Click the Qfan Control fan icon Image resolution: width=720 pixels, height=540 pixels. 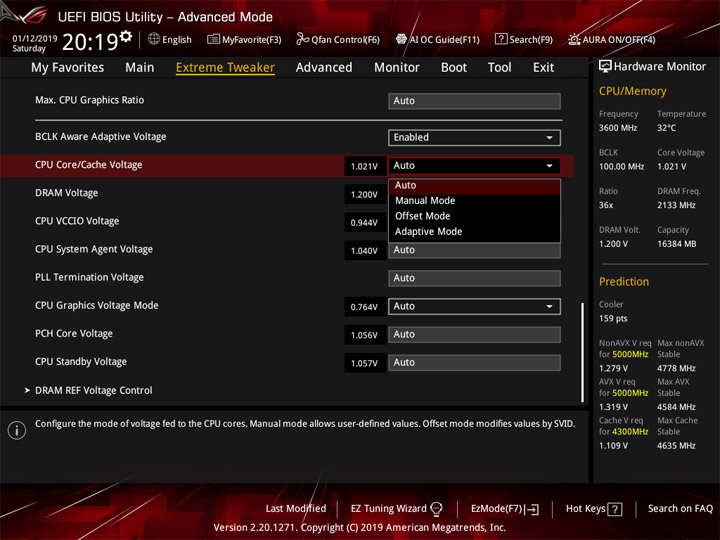[x=302, y=39]
